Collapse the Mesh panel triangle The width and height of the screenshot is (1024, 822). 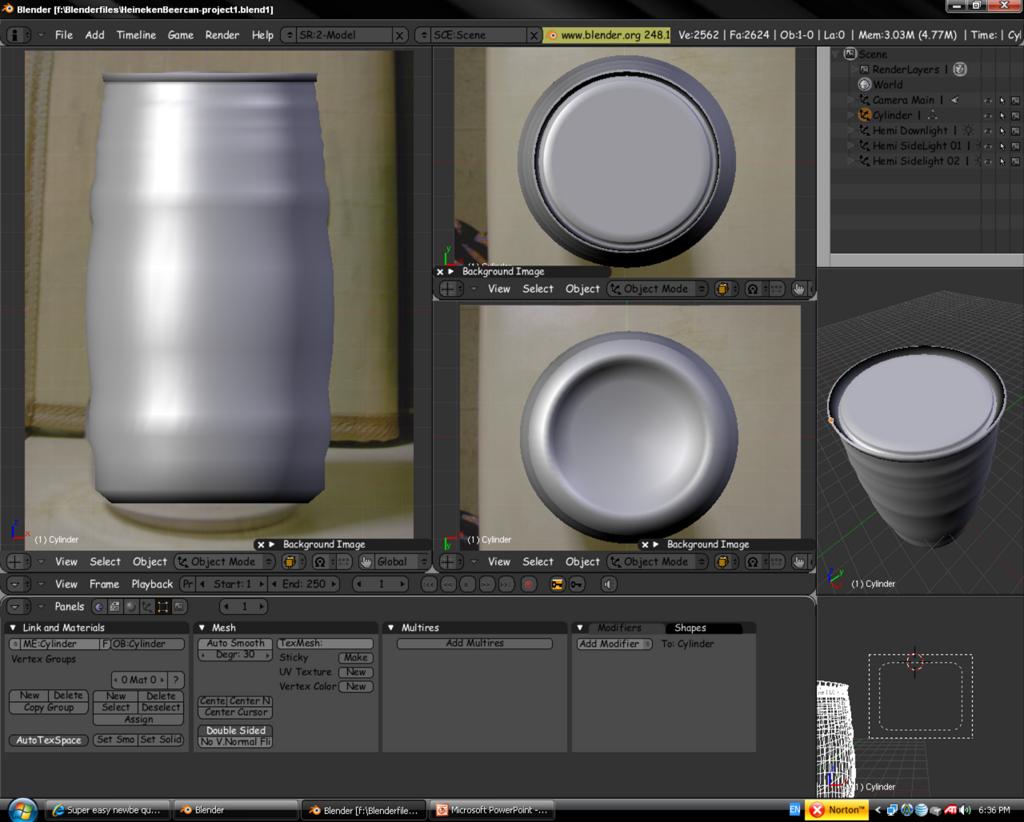coord(202,627)
